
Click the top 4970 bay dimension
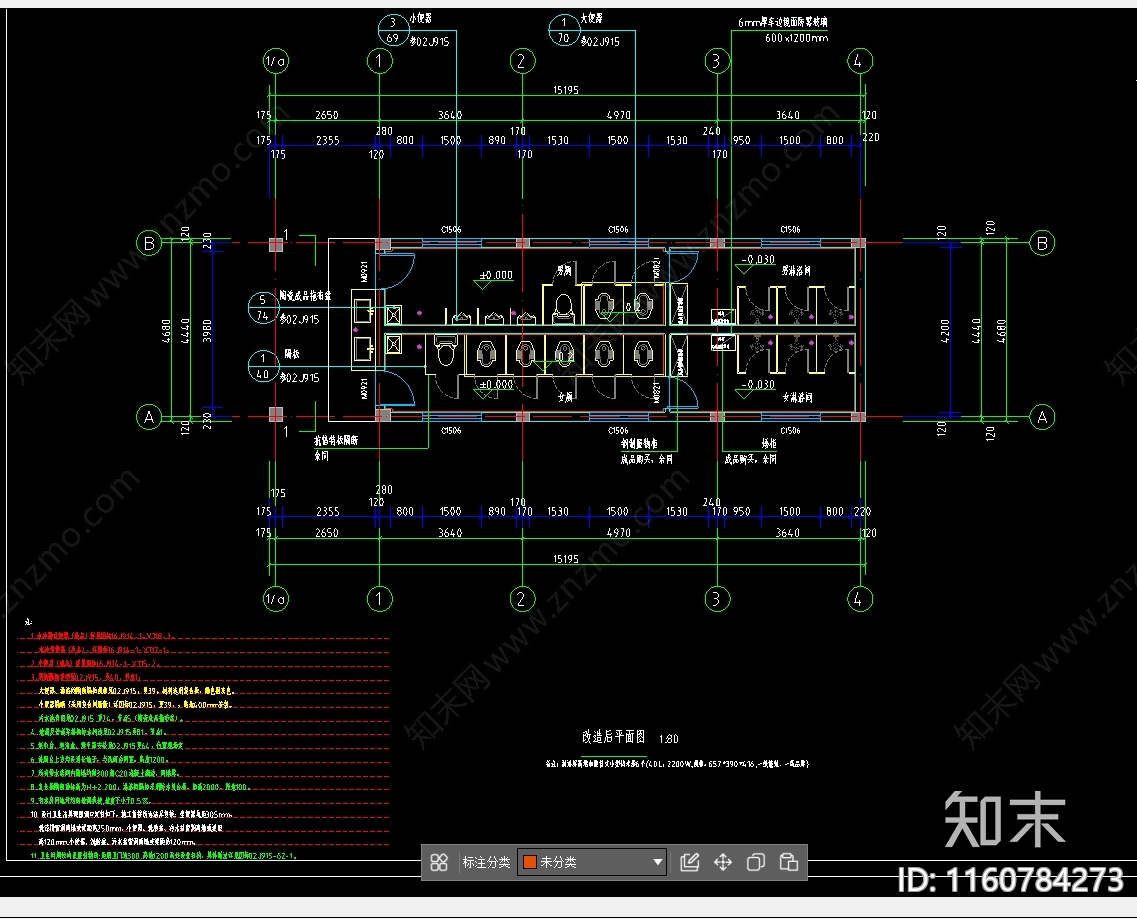[x=619, y=115]
